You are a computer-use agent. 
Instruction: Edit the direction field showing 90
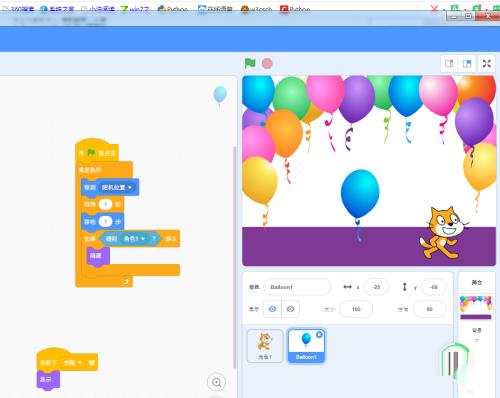coord(429,309)
